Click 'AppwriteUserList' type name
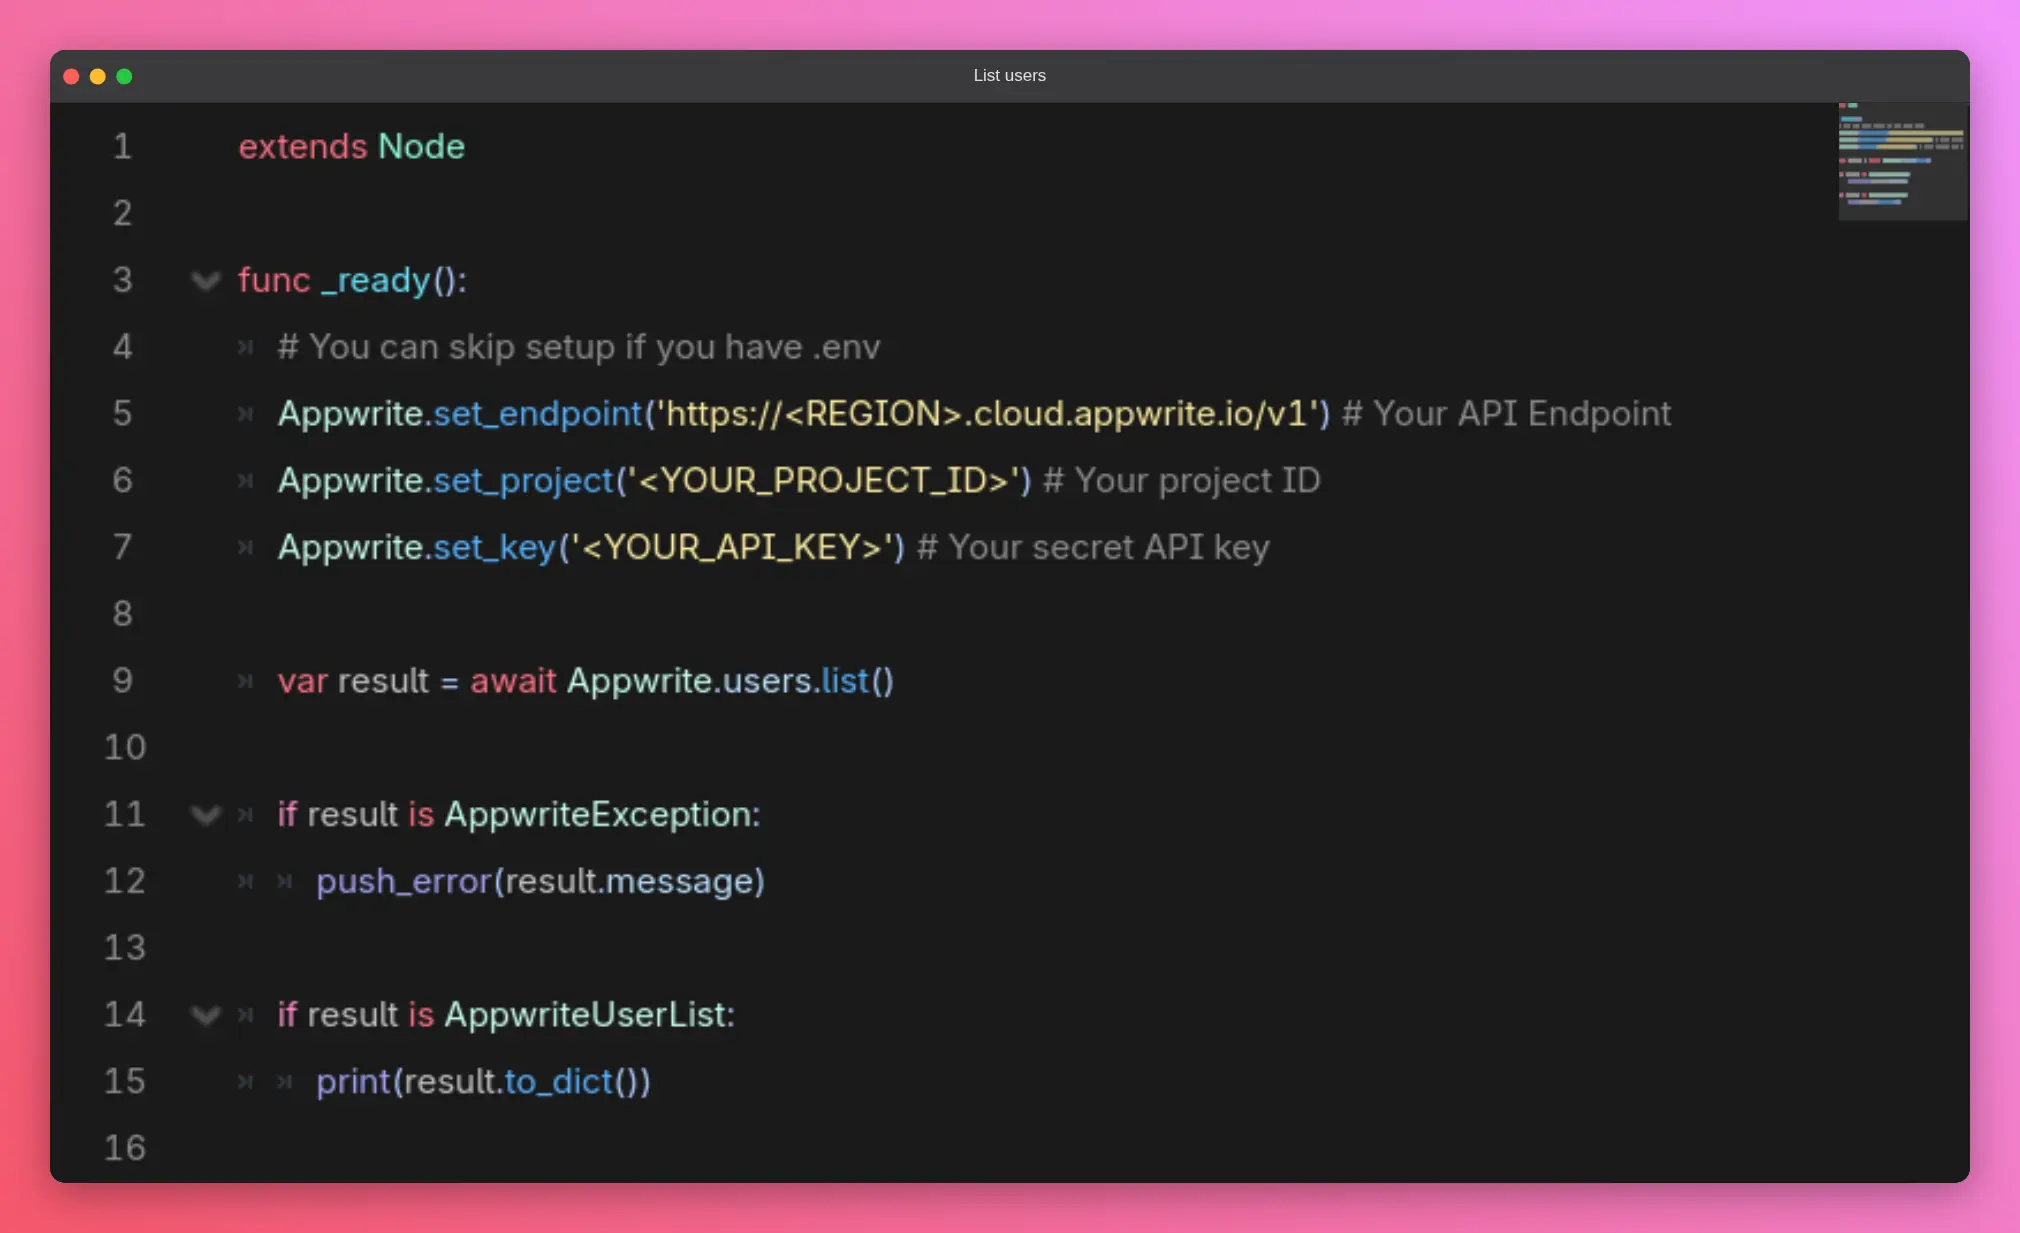2020x1233 pixels. point(584,1014)
